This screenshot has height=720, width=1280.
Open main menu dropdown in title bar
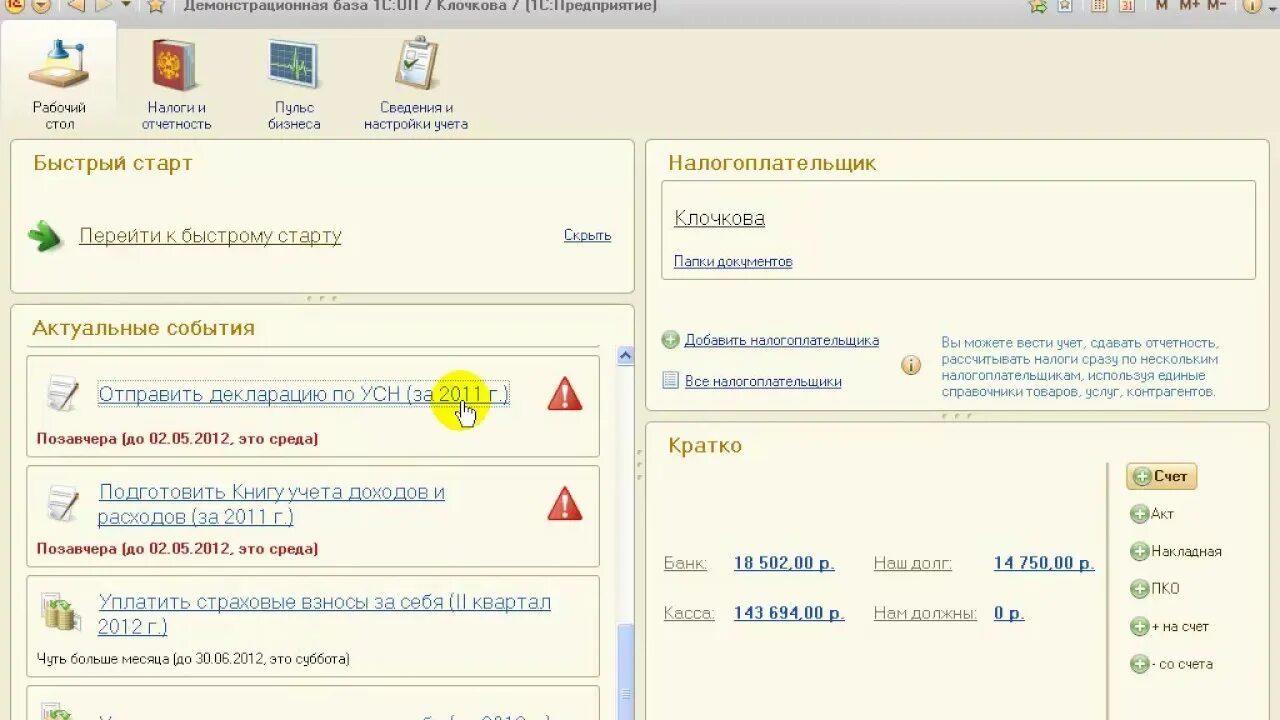point(41,6)
